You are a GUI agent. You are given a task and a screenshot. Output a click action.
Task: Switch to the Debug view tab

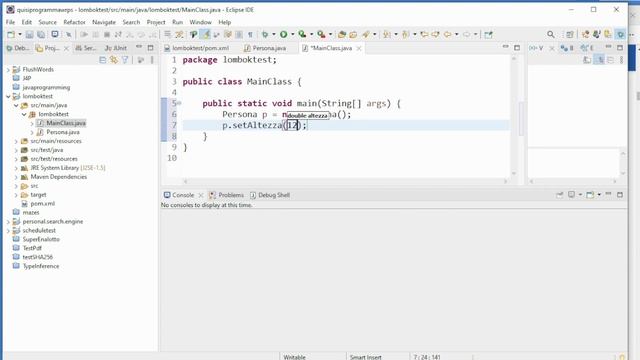(18, 48)
